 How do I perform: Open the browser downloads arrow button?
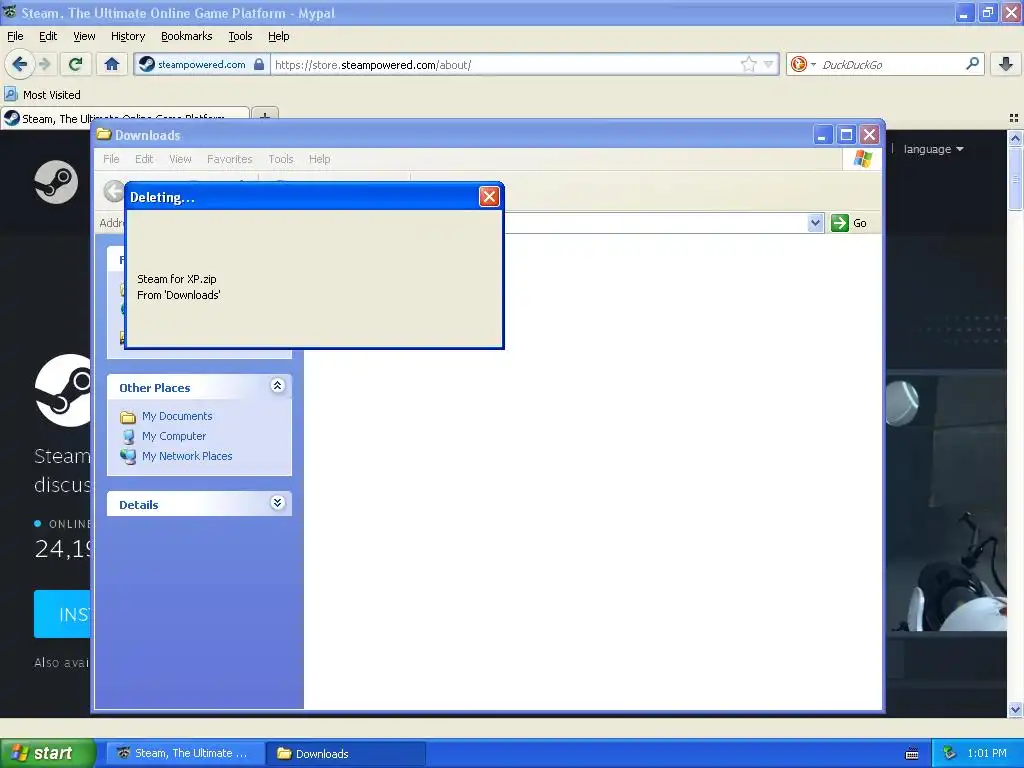pos(1006,64)
